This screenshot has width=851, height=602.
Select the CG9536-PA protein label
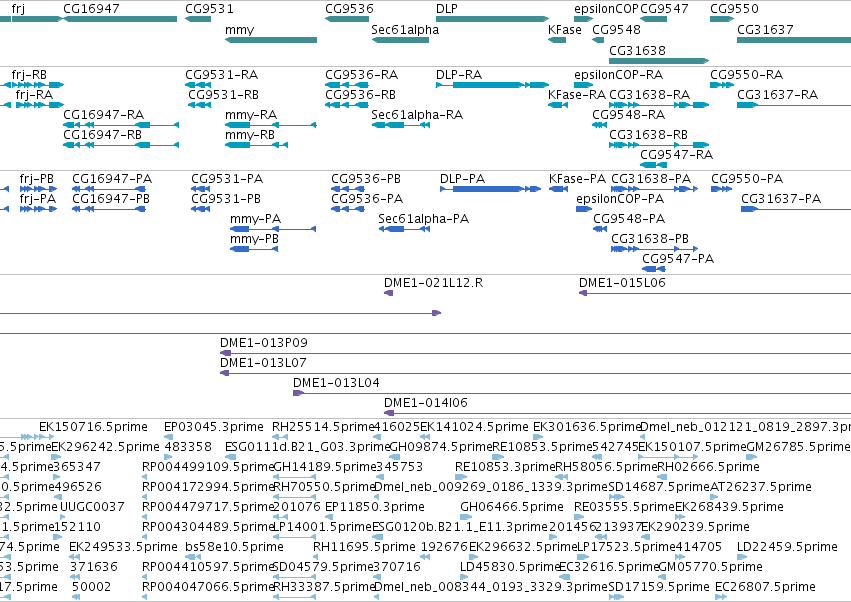pyautogui.click(x=367, y=199)
